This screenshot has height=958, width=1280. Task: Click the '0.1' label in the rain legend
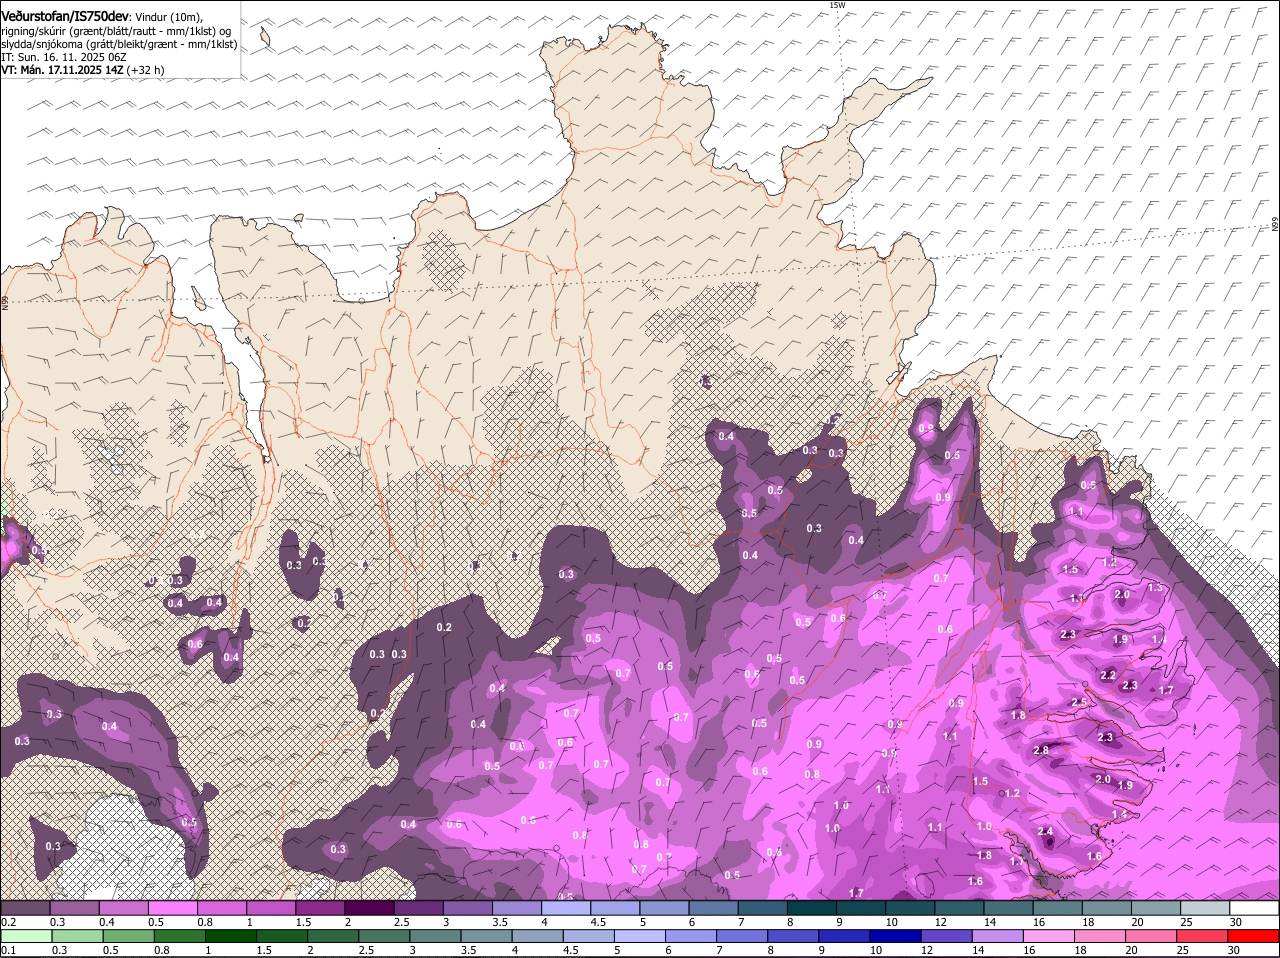coord(8,950)
